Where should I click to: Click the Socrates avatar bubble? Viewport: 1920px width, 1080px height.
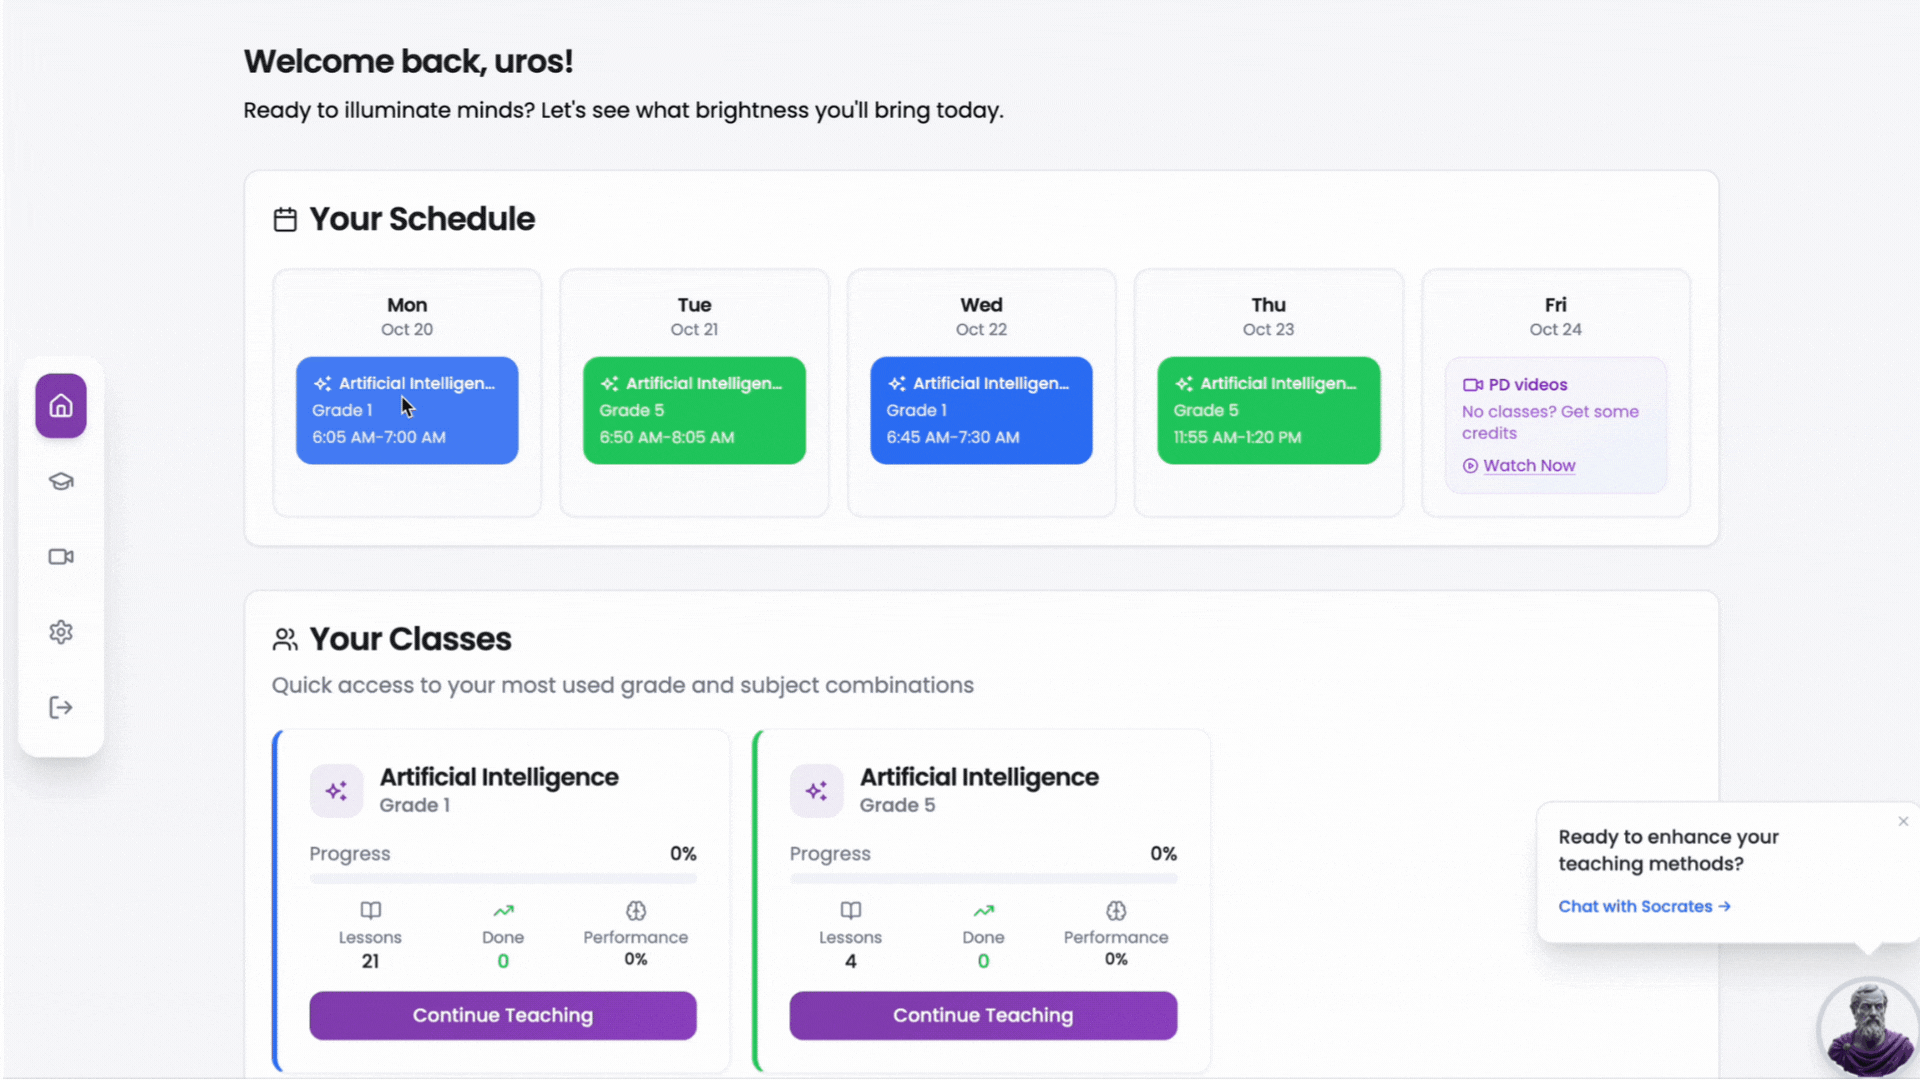(1867, 1028)
